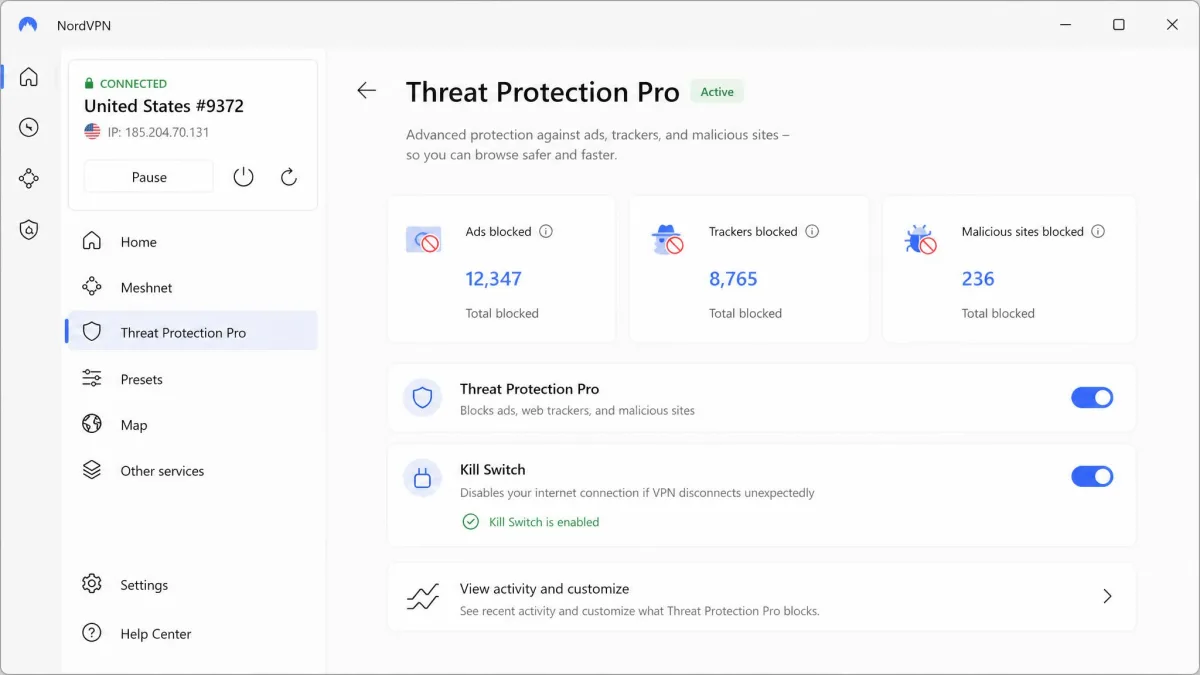The width and height of the screenshot is (1200, 675).
Task: Click the NordVPN logo in title bar
Action: tap(28, 25)
